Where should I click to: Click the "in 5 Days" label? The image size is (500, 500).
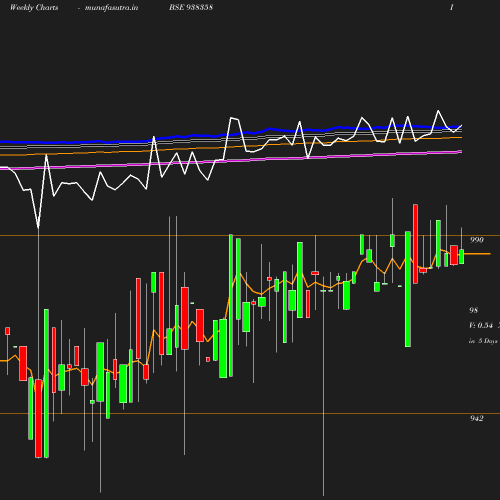point(483,341)
